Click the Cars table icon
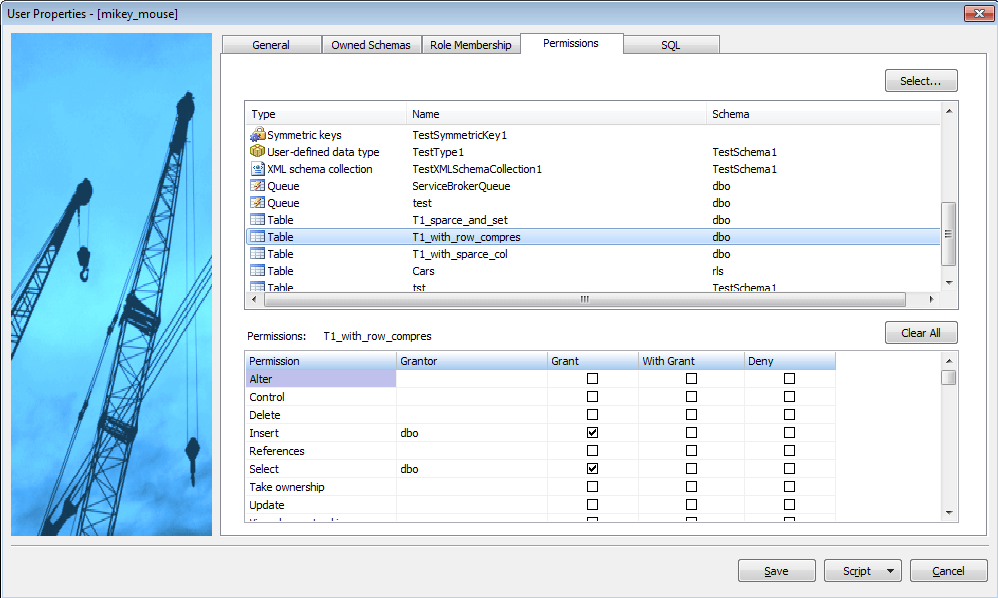This screenshot has height=598, width=998. click(x=257, y=271)
